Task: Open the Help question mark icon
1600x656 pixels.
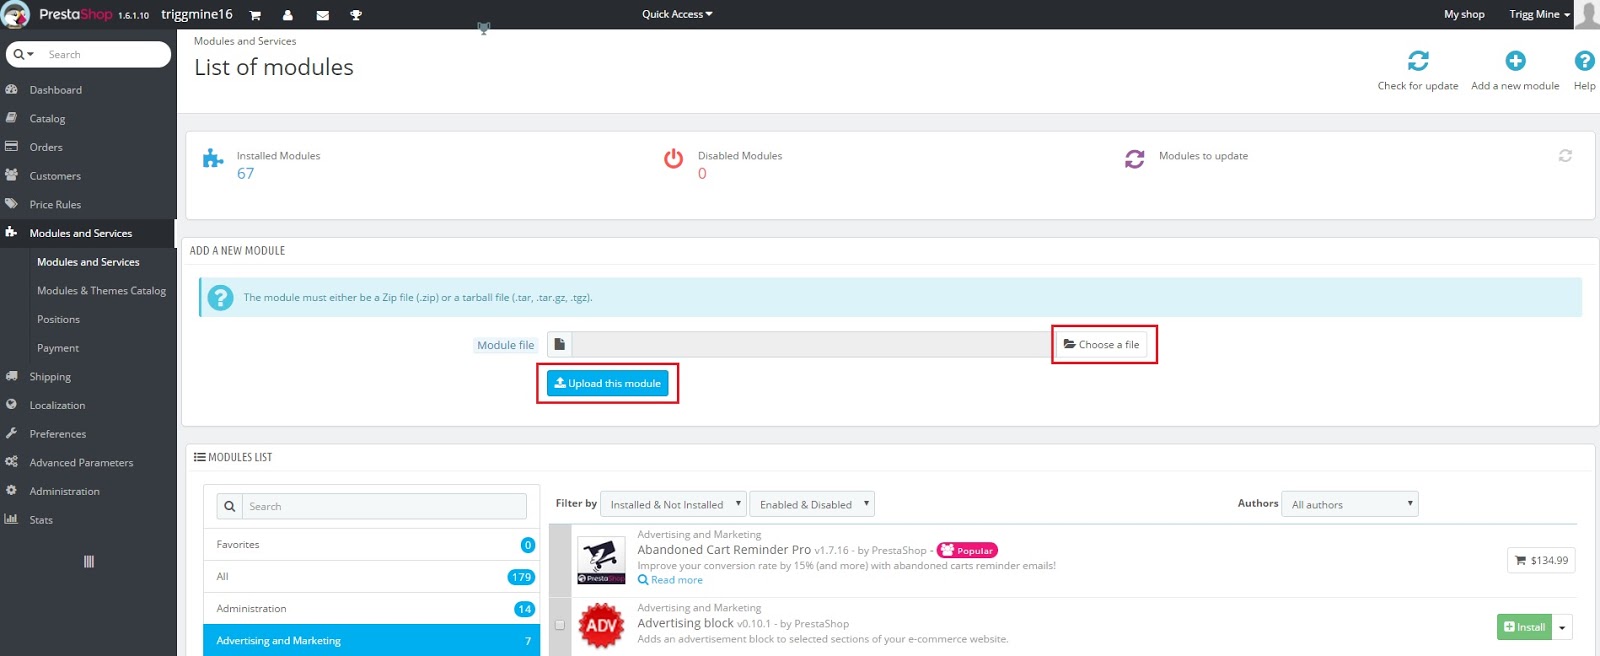Action: coord(1584,61)
